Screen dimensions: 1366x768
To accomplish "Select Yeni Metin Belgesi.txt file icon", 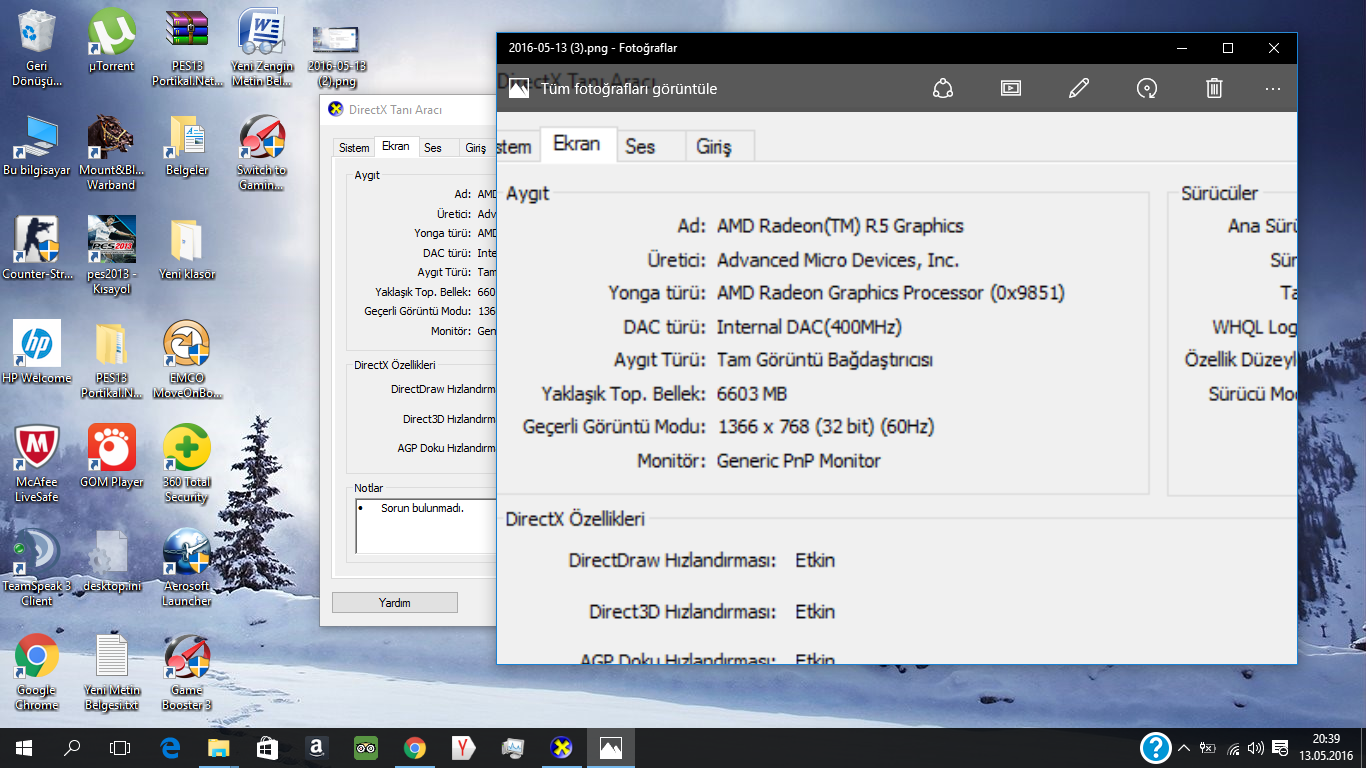I will pyautogui.click(x=112, y=671).
